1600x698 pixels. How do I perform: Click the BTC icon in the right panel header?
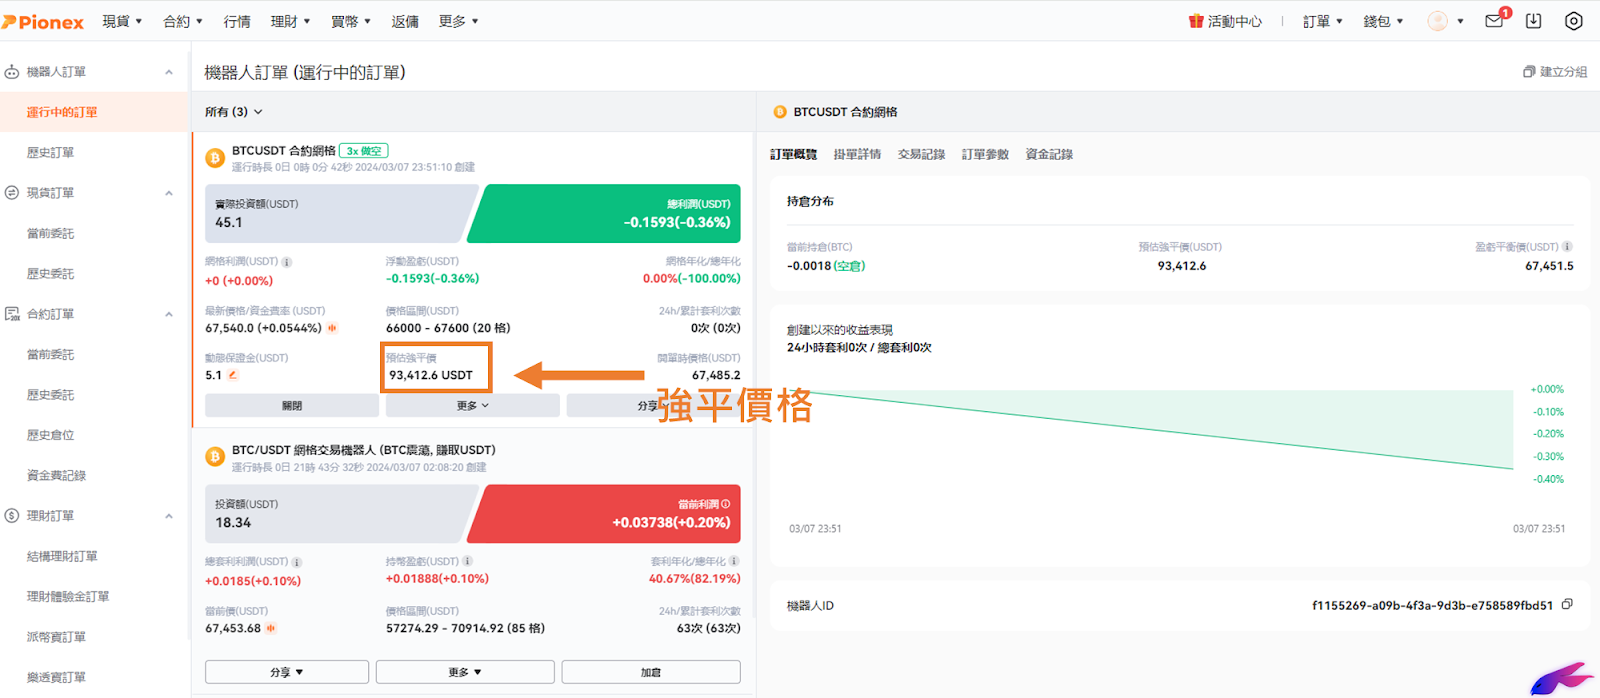[780, 112]
